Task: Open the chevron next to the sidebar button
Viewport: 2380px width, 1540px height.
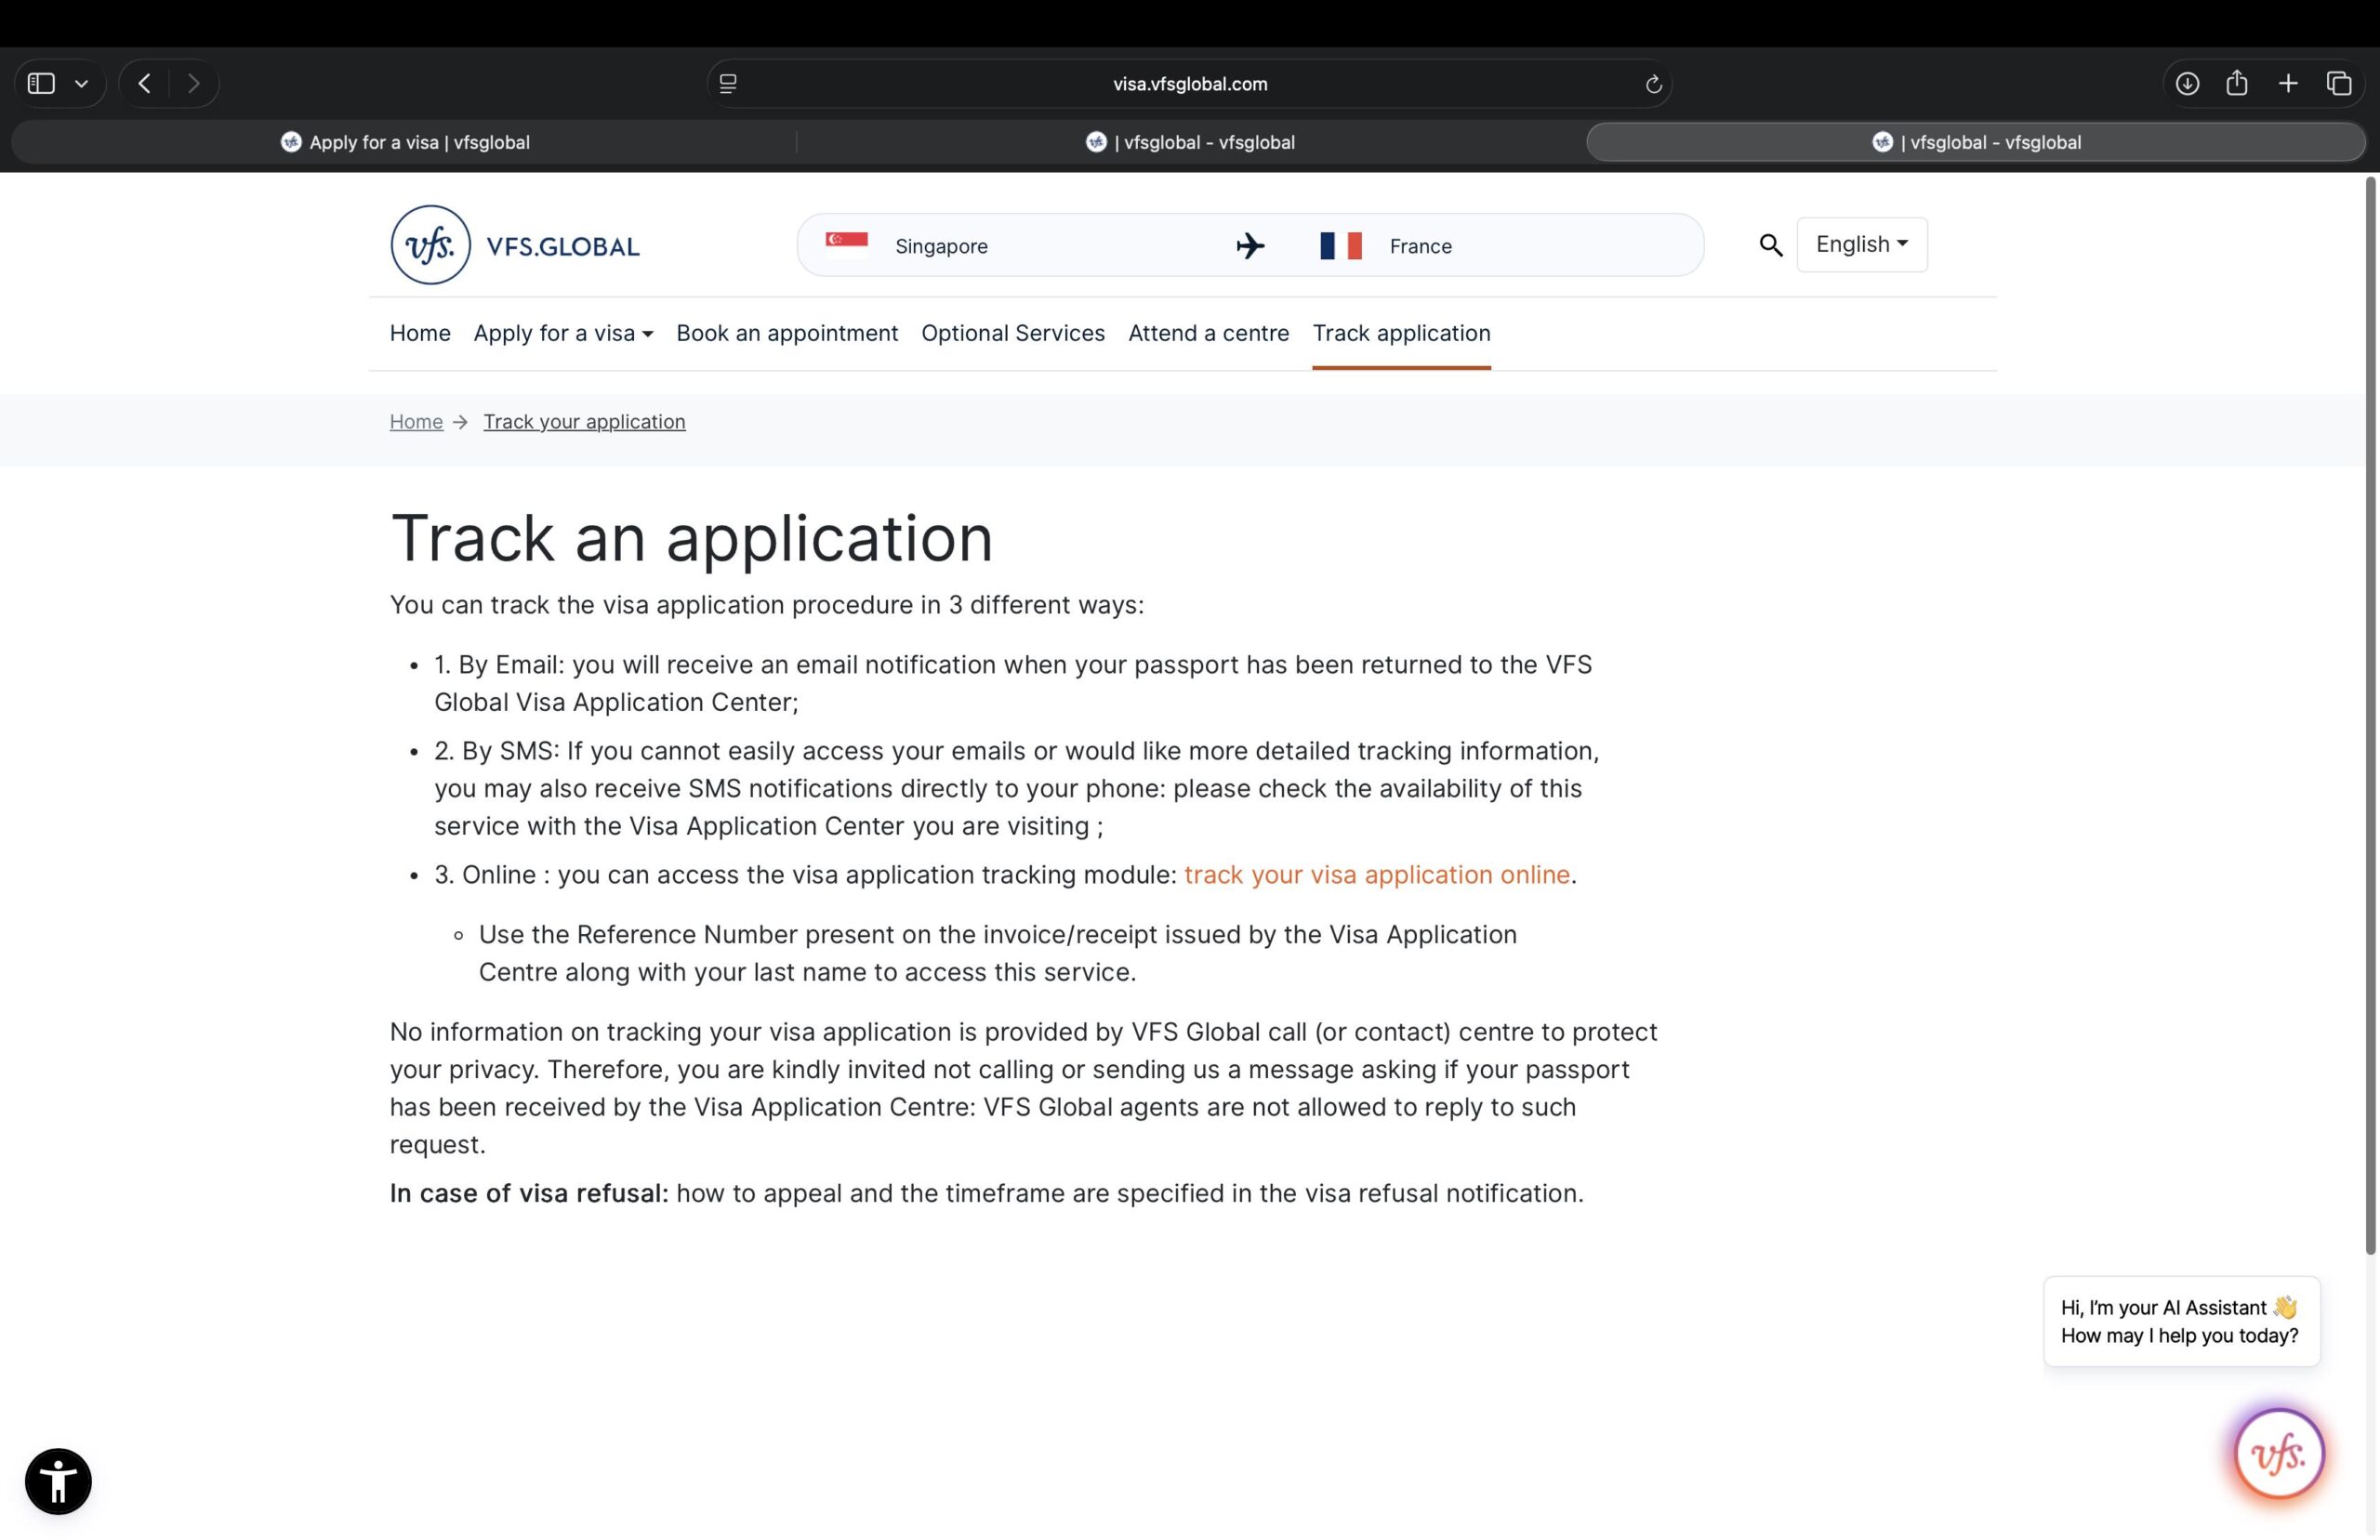Action: 83,84
